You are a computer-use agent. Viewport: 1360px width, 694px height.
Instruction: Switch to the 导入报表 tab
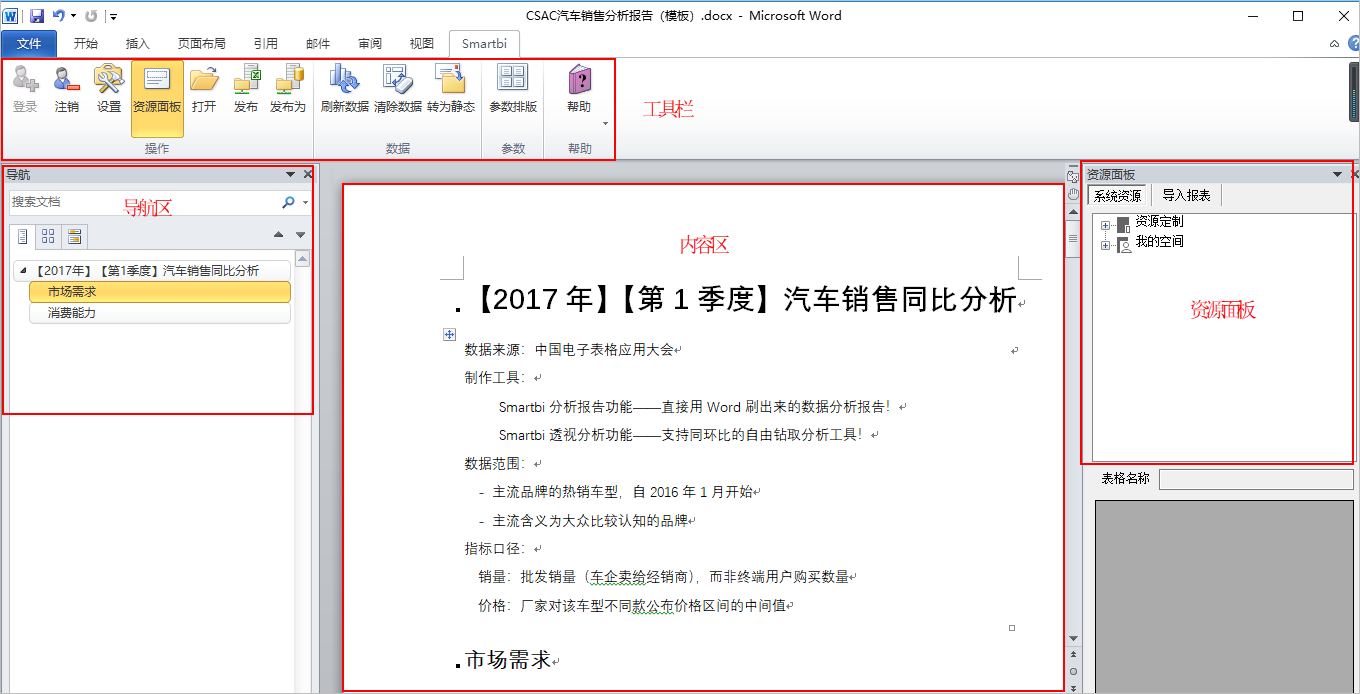[1186, 196]
